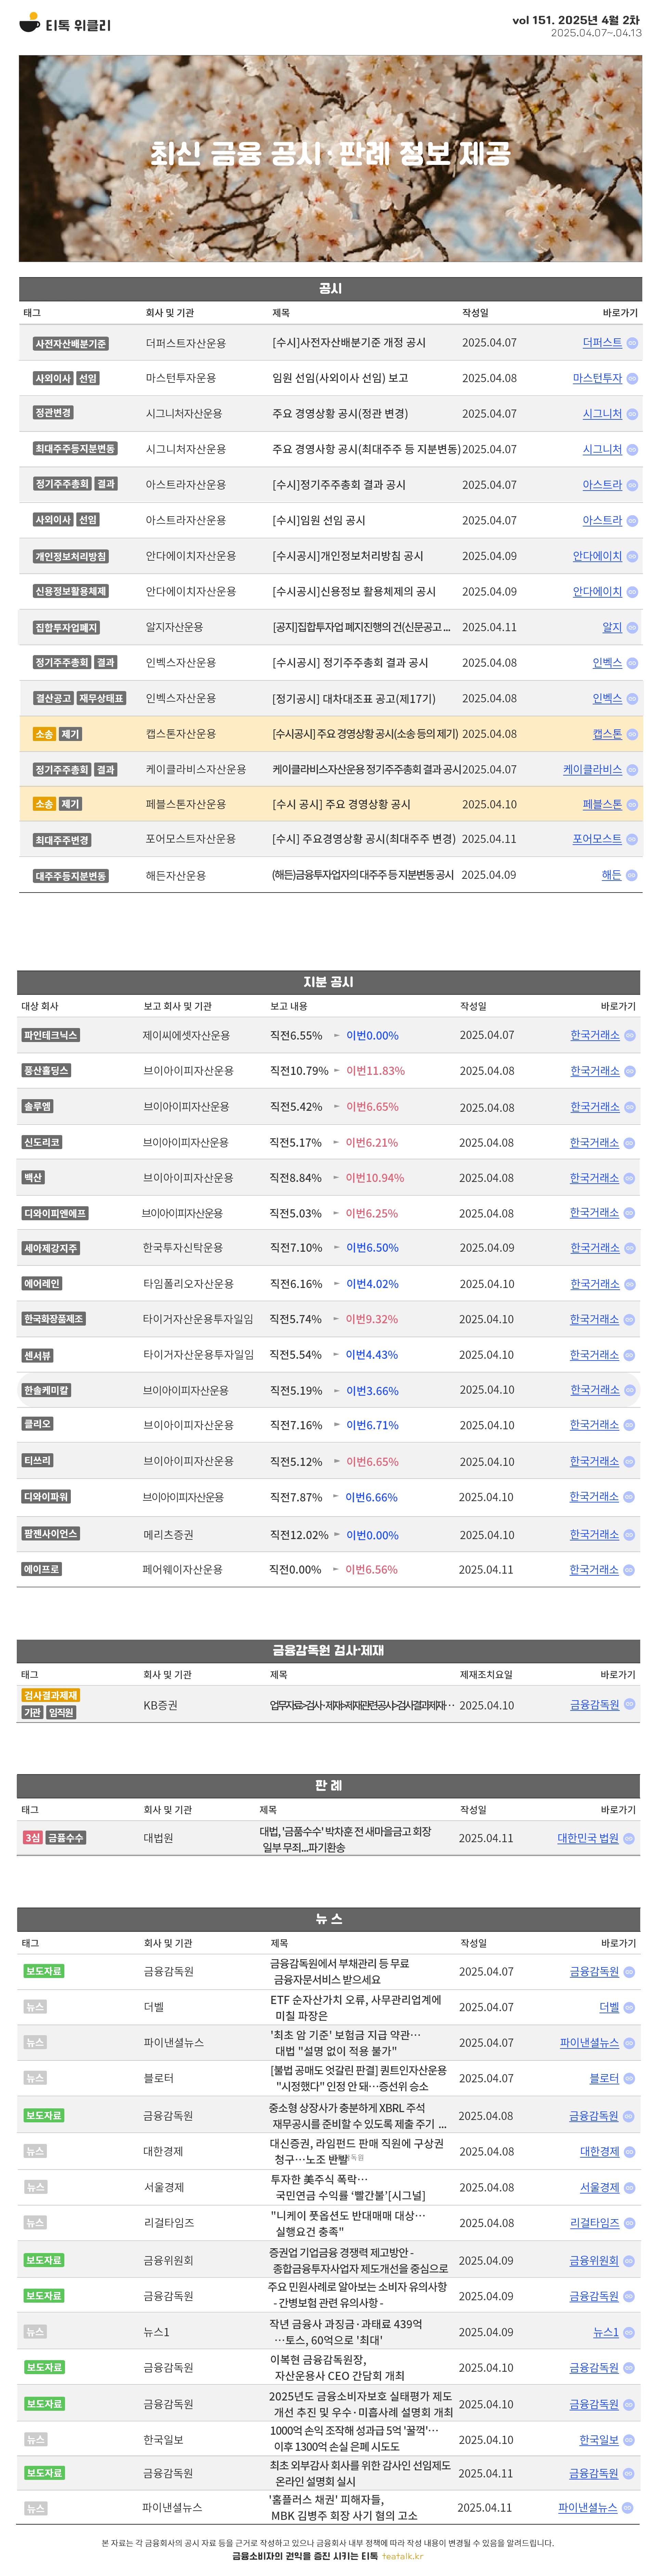Click the 집합투자업폐지 tag
Viewport: 657px width, 2576px height.
(x=66, y=628)
